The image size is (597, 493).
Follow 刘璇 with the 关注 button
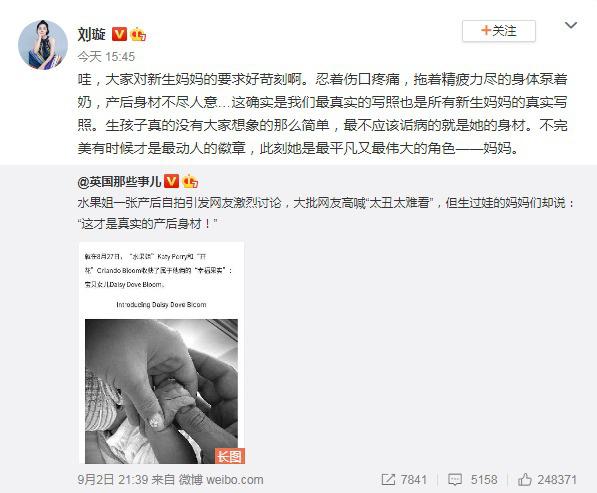click(x=499, y=31)
